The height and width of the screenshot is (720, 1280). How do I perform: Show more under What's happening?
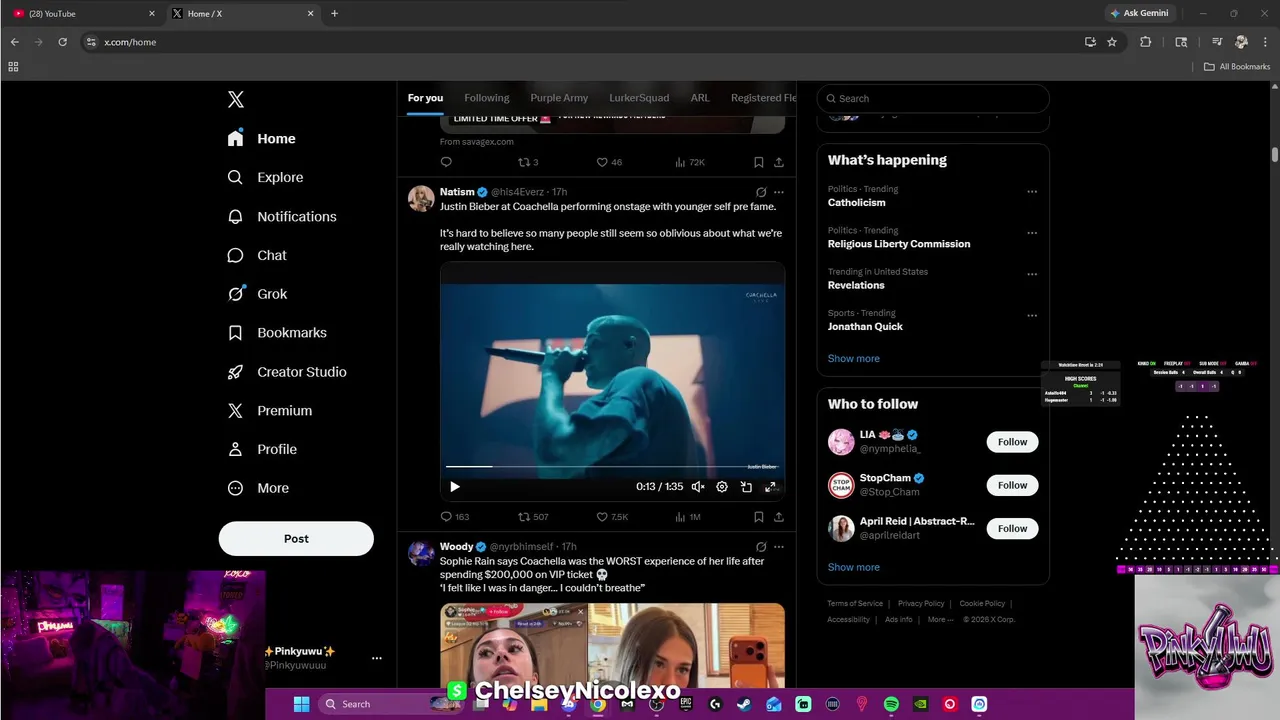(854, 359)
